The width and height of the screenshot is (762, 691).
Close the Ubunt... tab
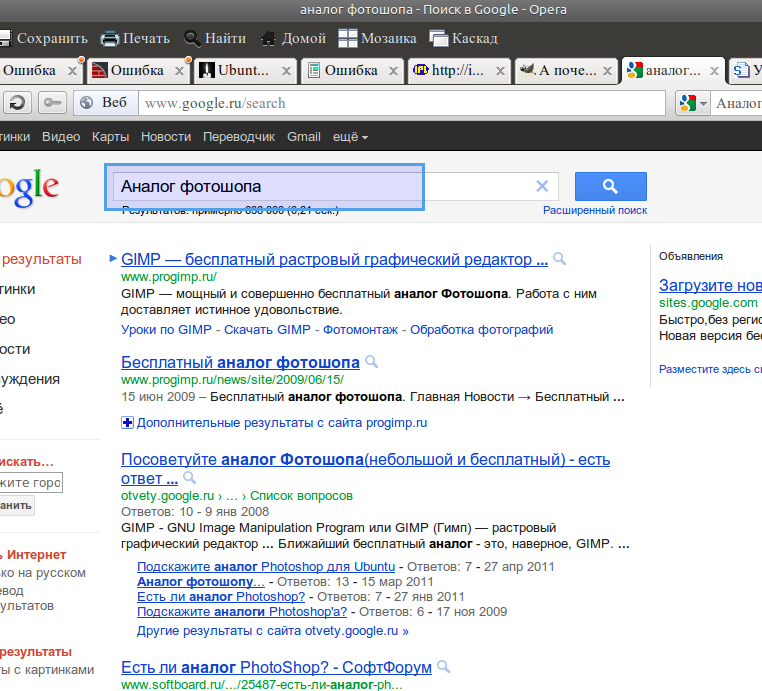pos(286,71)
